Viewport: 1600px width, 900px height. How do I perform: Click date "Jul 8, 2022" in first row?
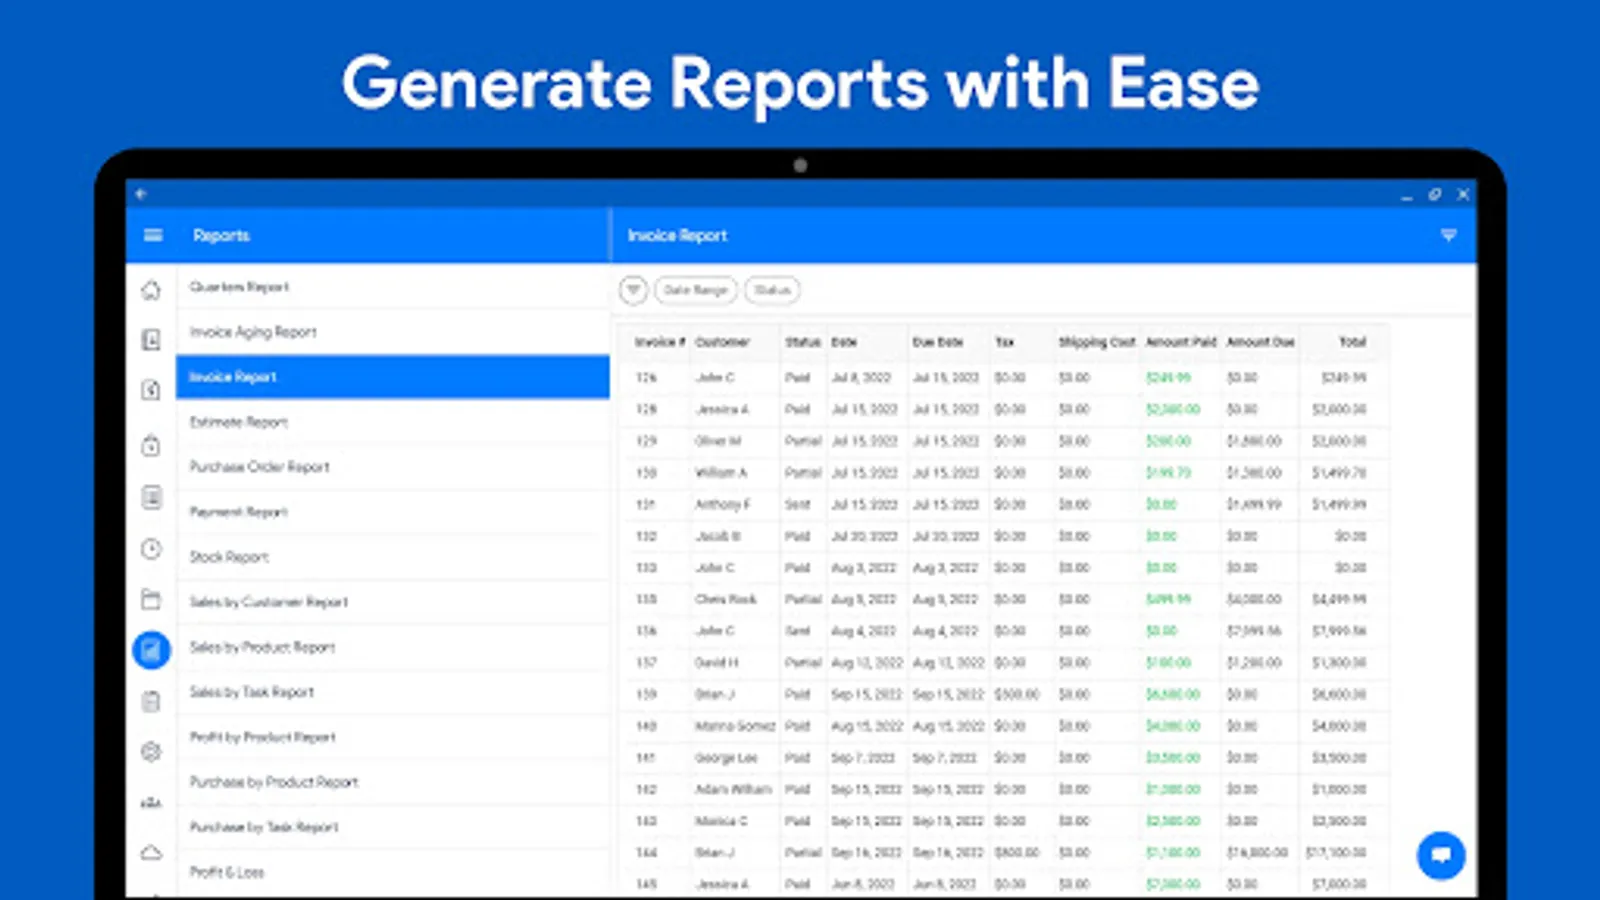[x=861, y=377]
